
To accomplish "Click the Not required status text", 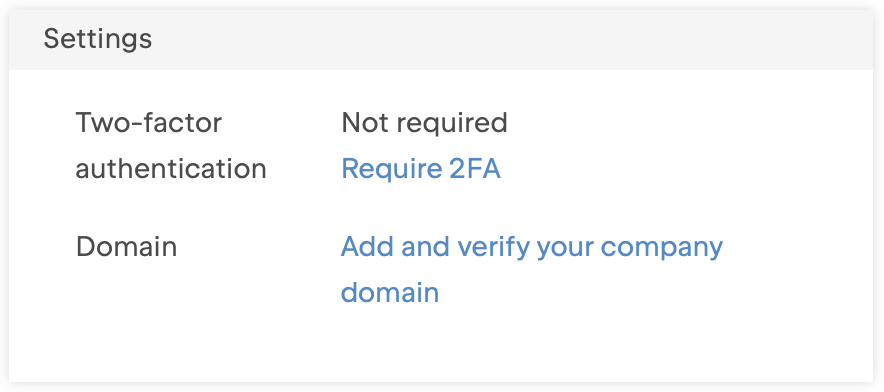I will [425, 122].
